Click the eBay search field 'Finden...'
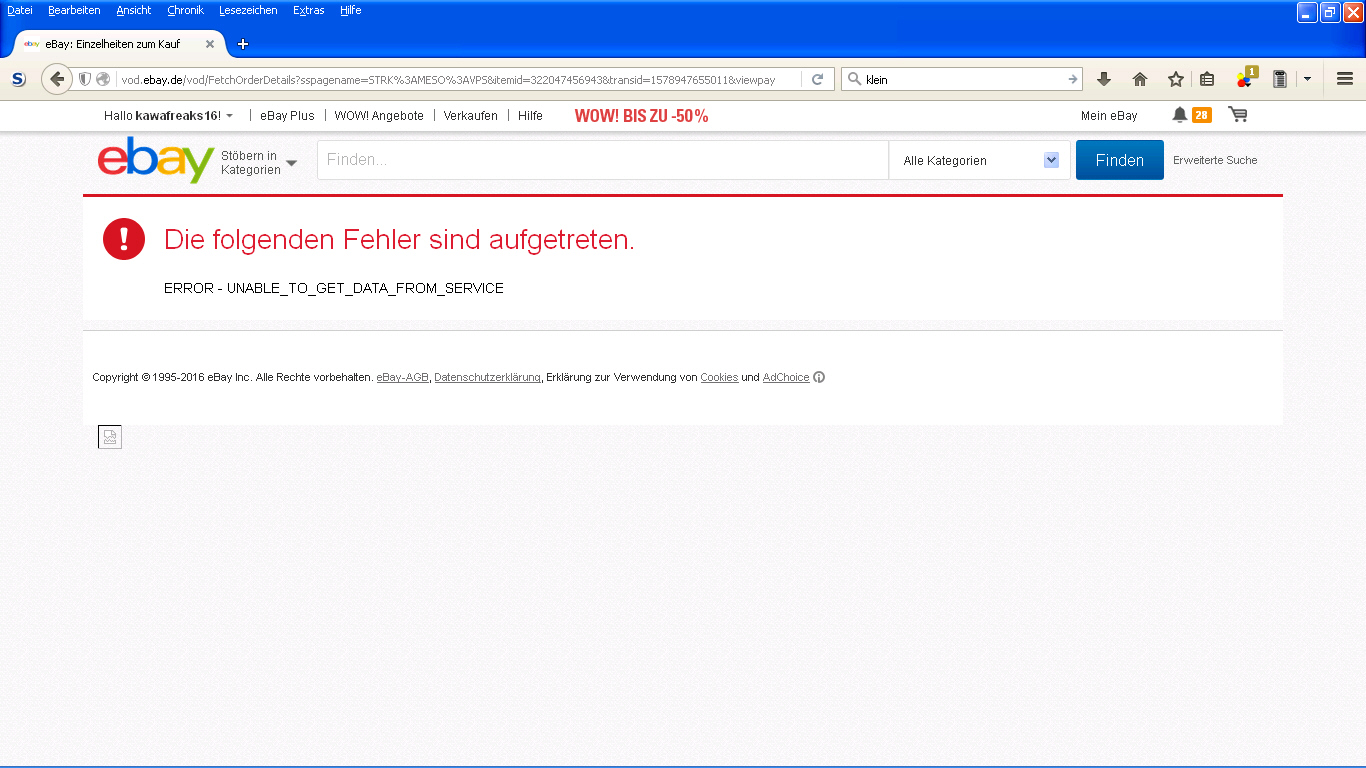Viewport: 1366px width, 768px height. [602, 160]
